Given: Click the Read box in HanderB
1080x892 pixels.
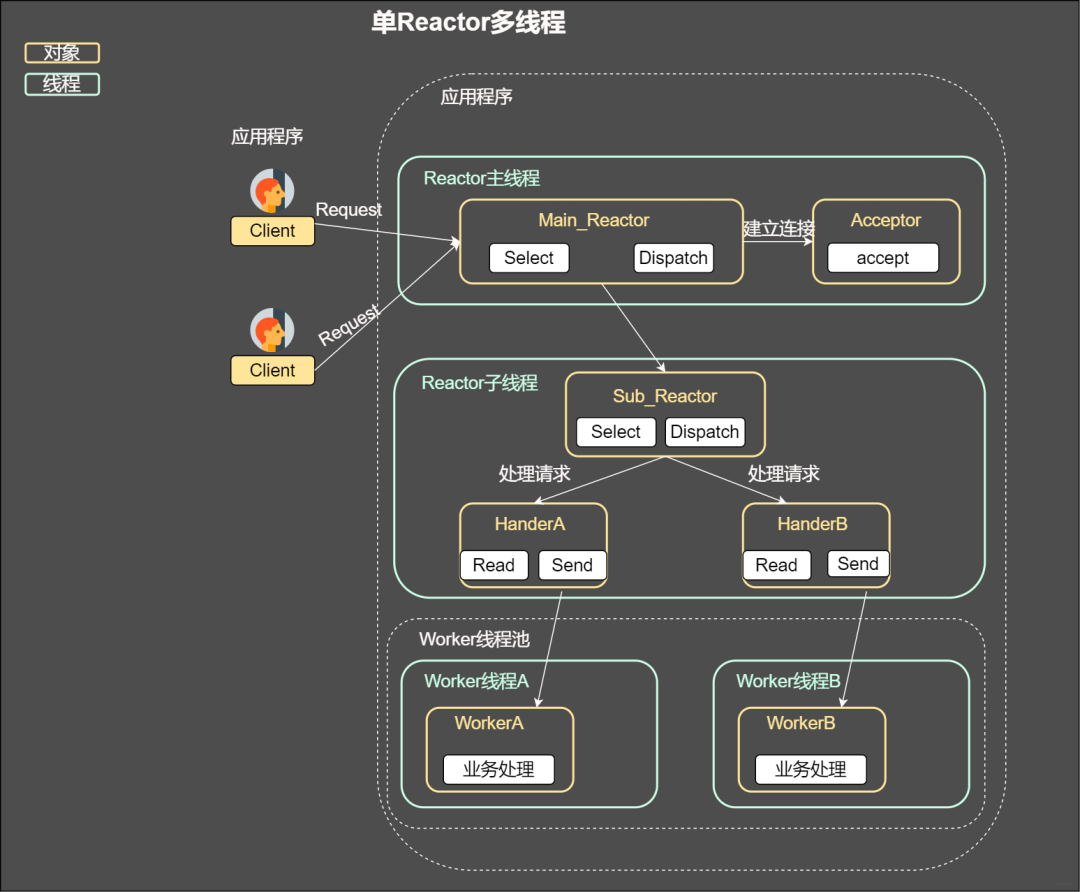Looking at the screenshot, I should 777,565.
